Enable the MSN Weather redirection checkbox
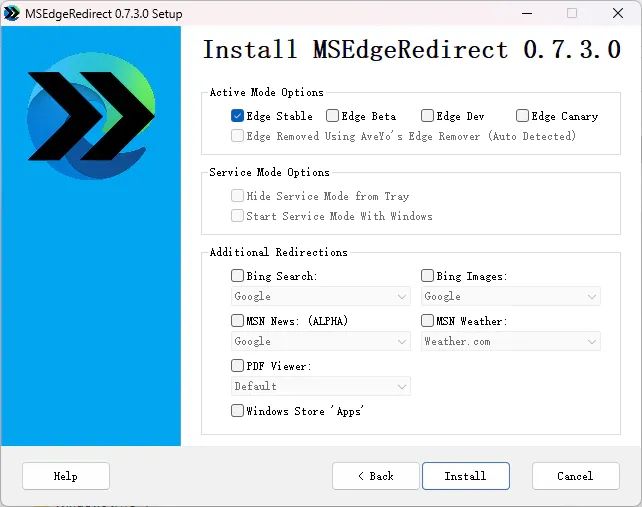This screenshot has width=642, height=507. (427, 320)
